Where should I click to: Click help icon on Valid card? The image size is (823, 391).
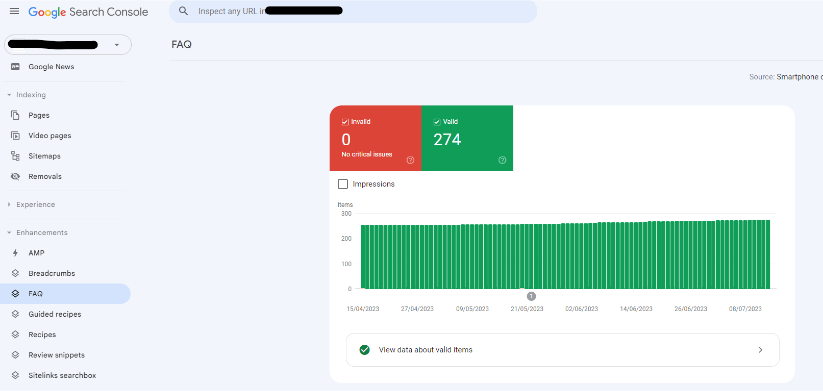click(502, 161)
